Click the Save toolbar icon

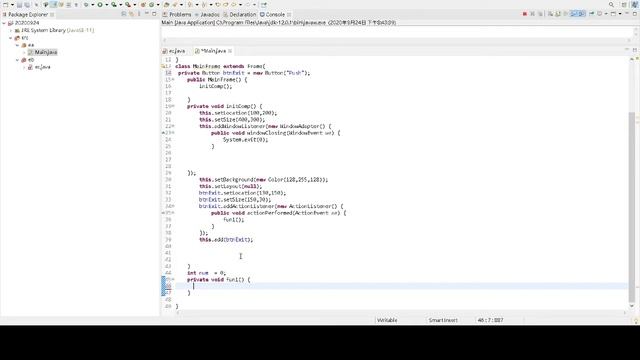click(x=19, y=4)
